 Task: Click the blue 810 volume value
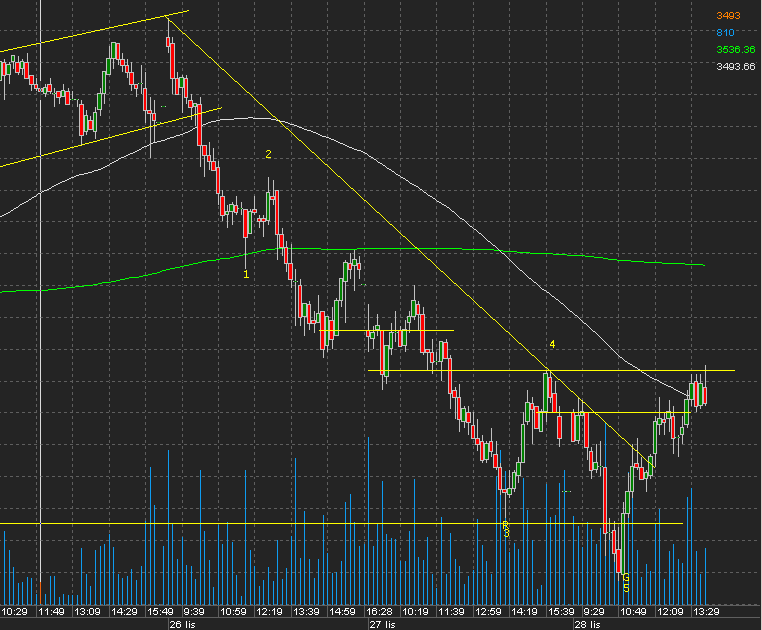(x=725, y=32)
